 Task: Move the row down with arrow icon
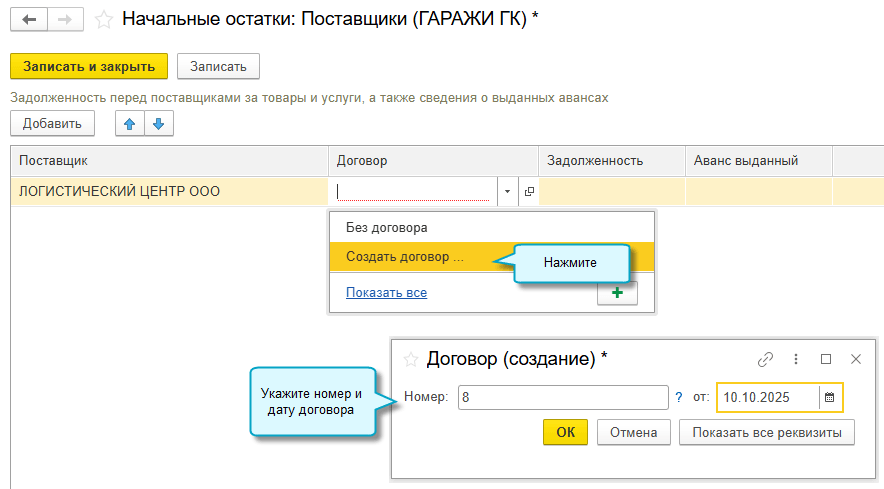[159, 124]
